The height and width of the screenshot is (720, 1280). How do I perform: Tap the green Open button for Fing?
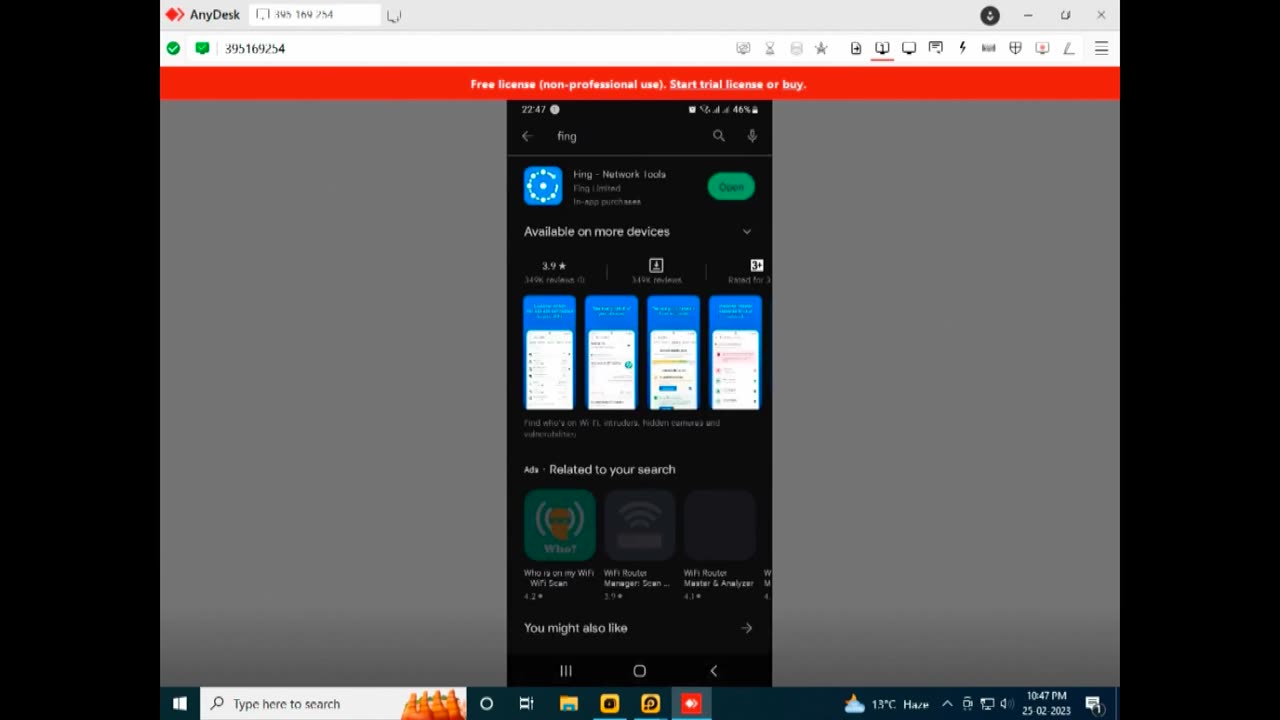point(731,186)
